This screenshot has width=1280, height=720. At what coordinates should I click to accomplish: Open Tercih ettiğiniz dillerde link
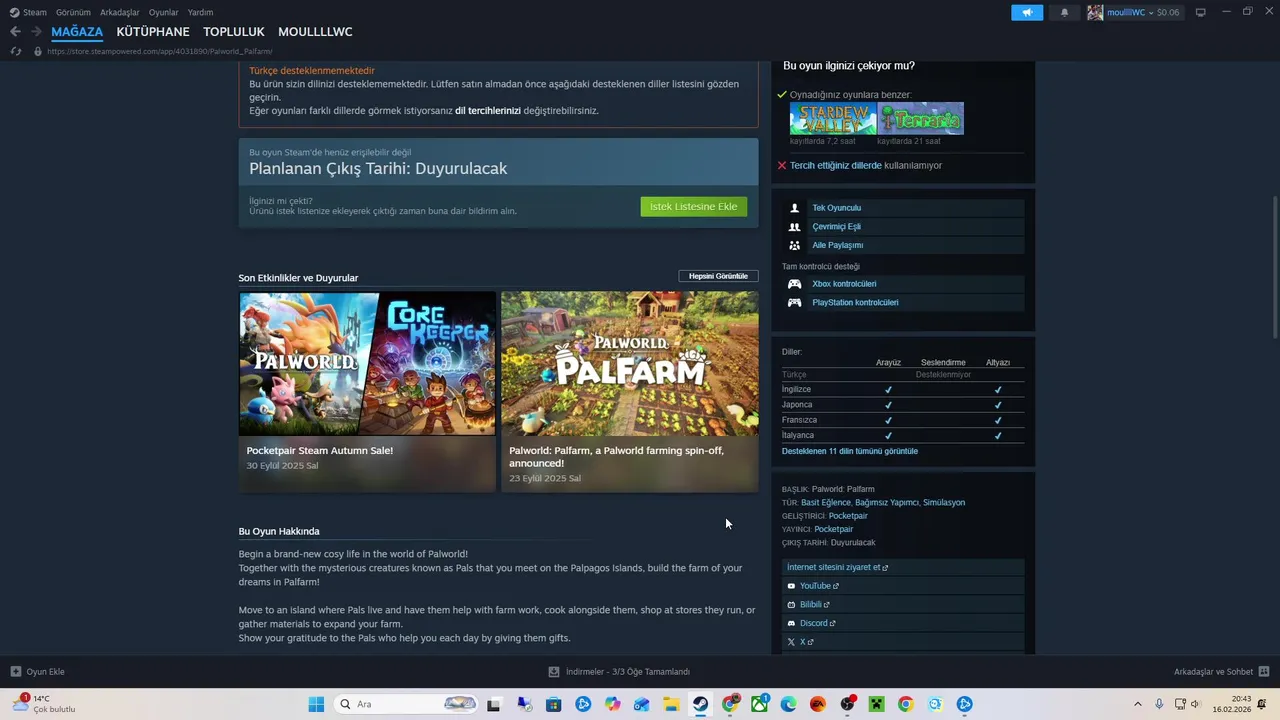[836, 166]
